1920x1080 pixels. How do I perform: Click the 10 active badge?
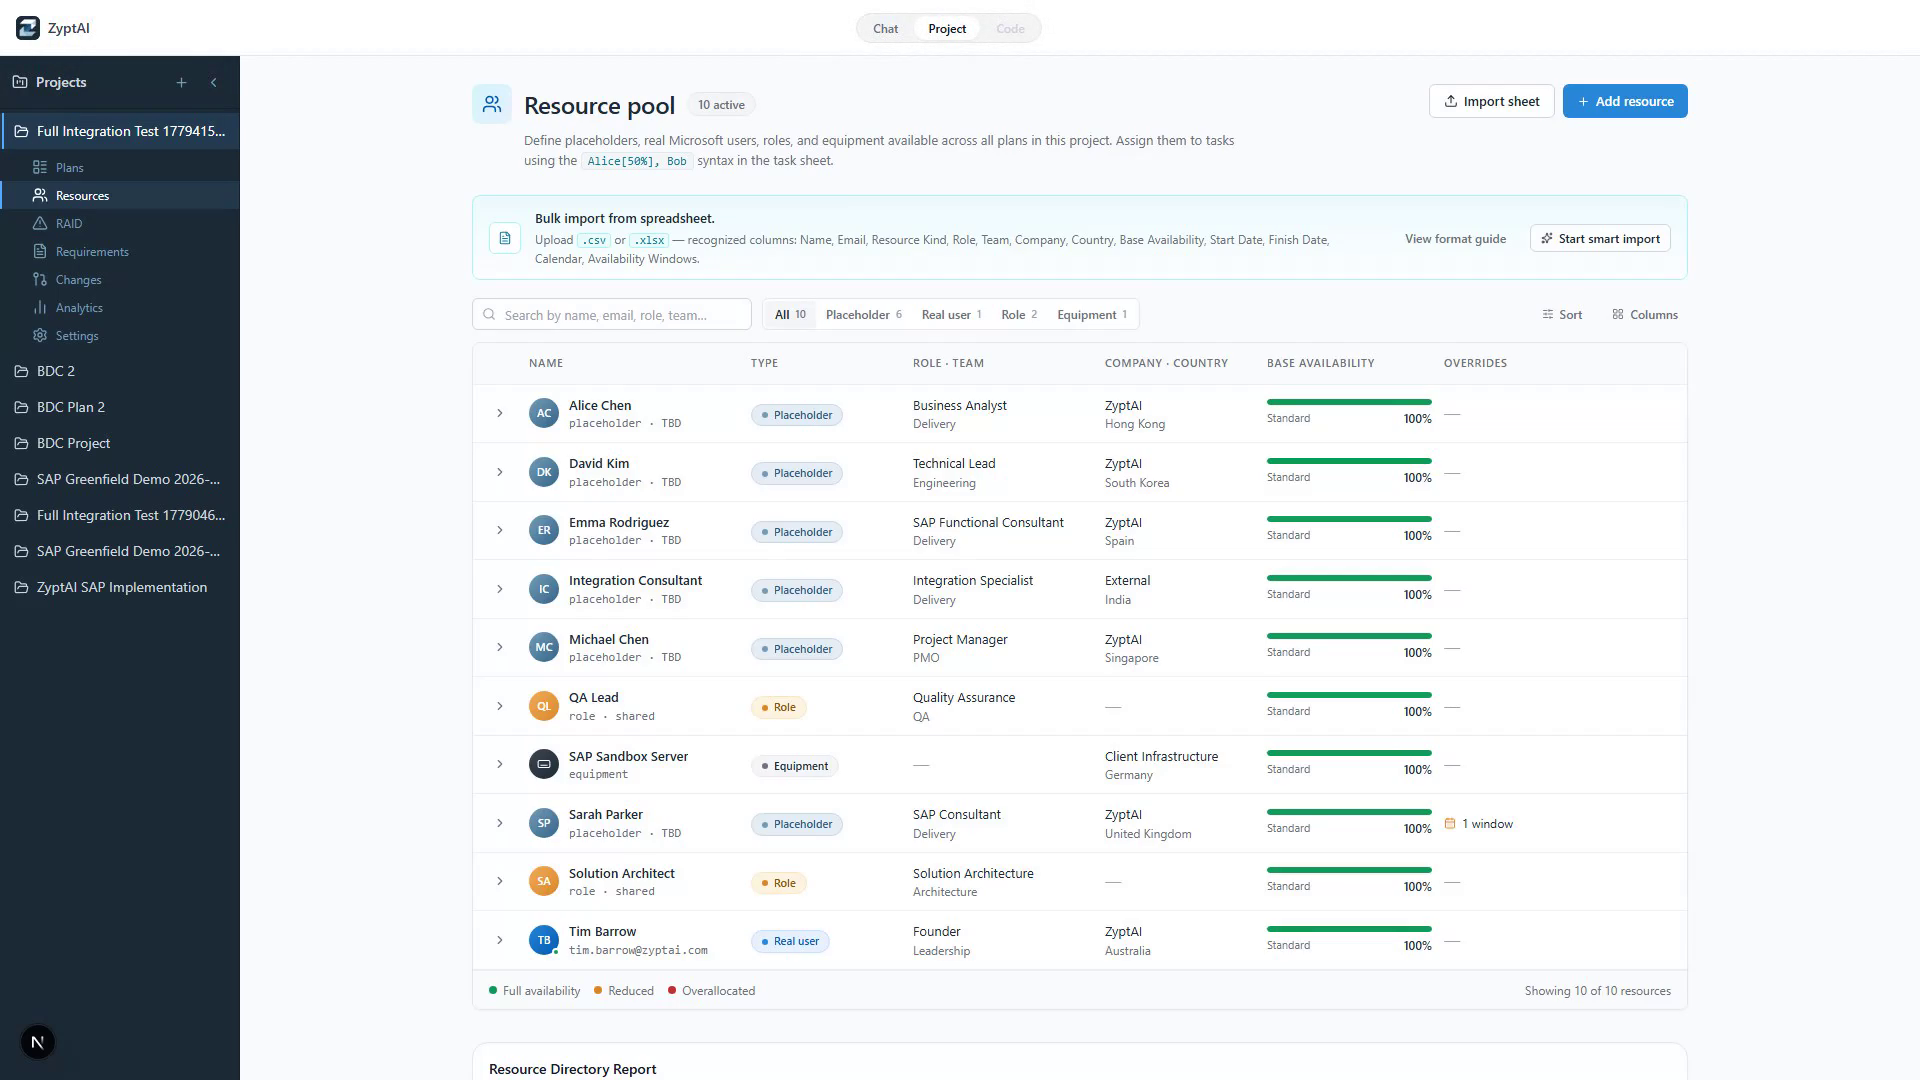[x=721, y=105]
